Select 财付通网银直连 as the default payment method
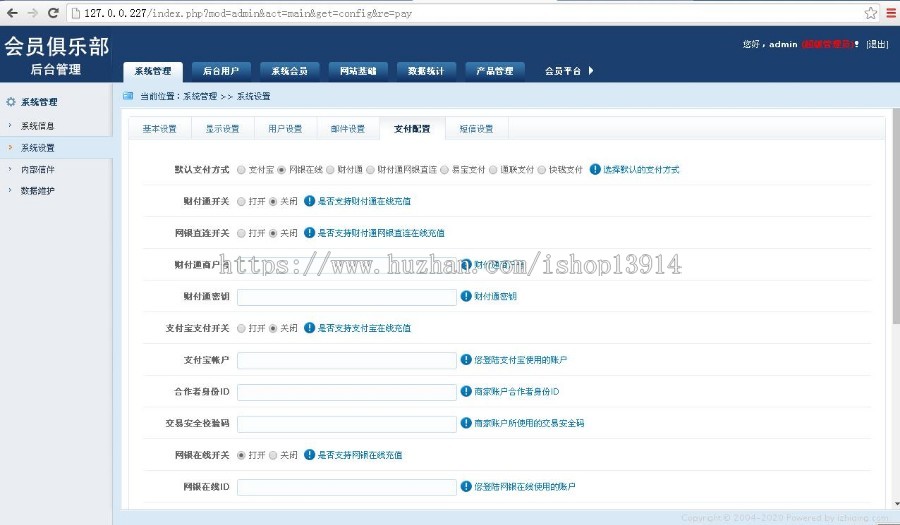 [x=370, y=170]
